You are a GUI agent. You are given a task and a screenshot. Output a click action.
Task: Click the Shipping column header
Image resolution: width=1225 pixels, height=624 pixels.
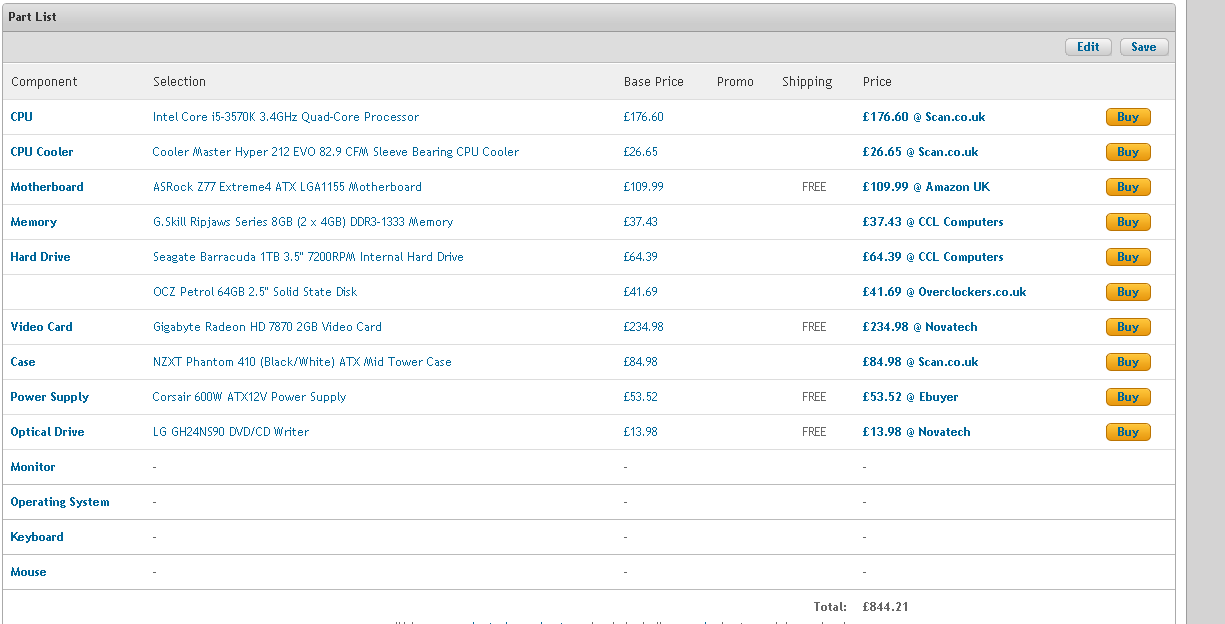pos(807,82)
